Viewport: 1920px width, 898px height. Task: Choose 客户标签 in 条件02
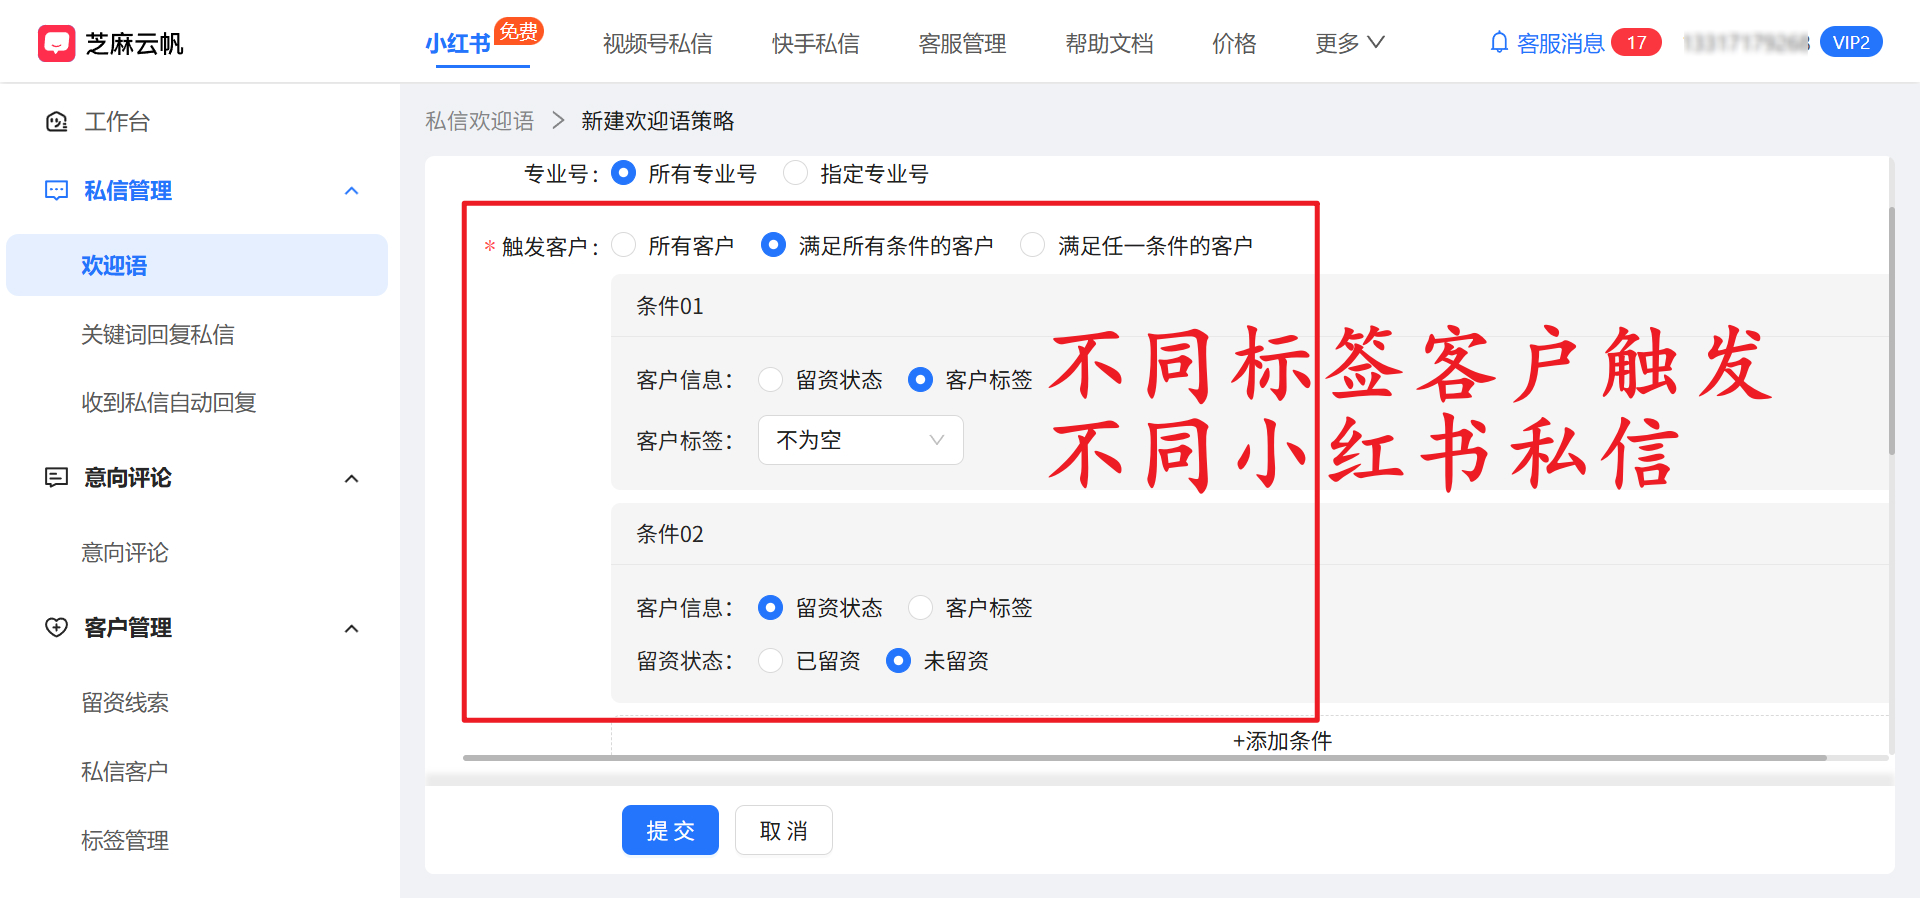920,608
